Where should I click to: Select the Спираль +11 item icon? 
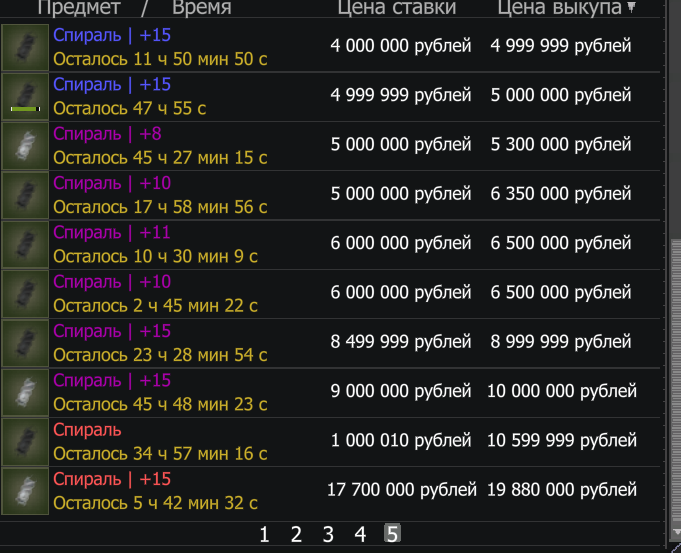tap(25, 245)
